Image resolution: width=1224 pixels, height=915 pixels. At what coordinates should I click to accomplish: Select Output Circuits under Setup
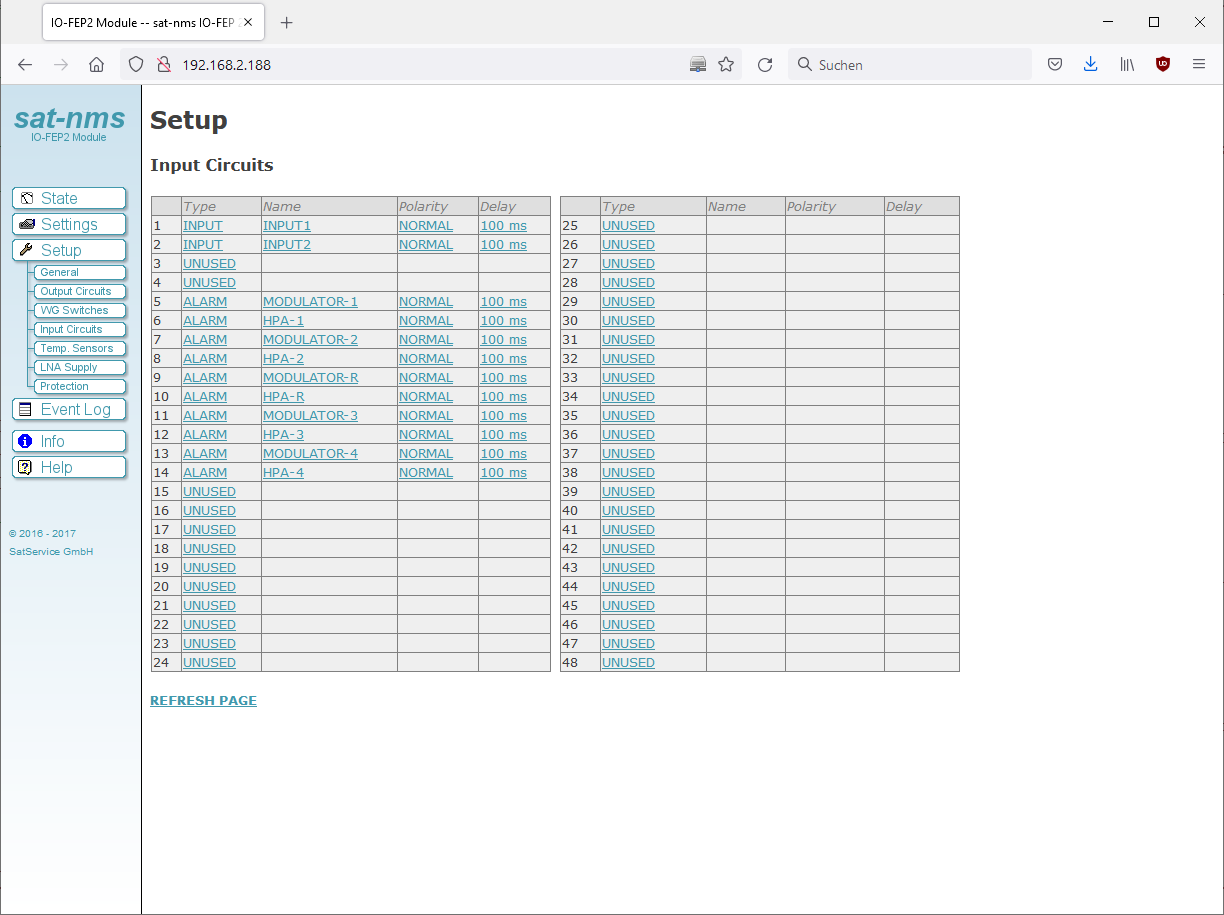pyautogui.click(x=76, y=291)
